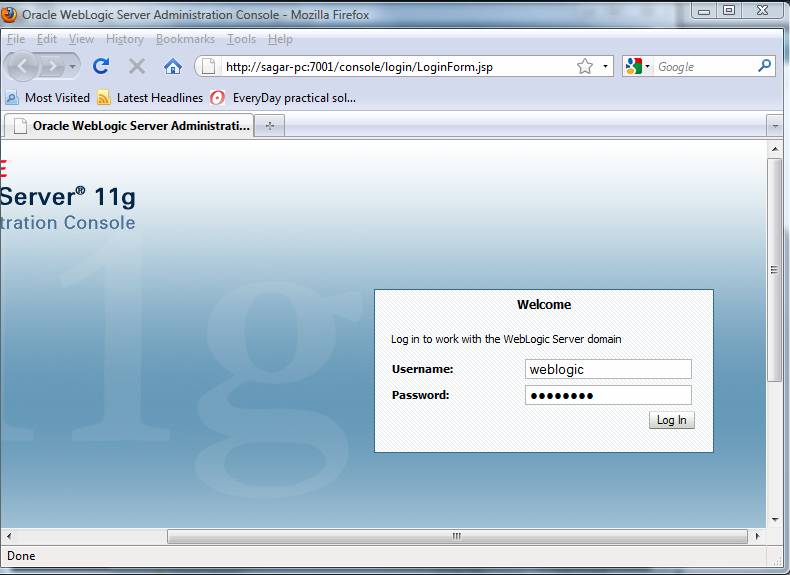Viewport: 790px width, 575px height.
Task: Click the vertical scrollbar thumb
Action: [x=775, y=270]
